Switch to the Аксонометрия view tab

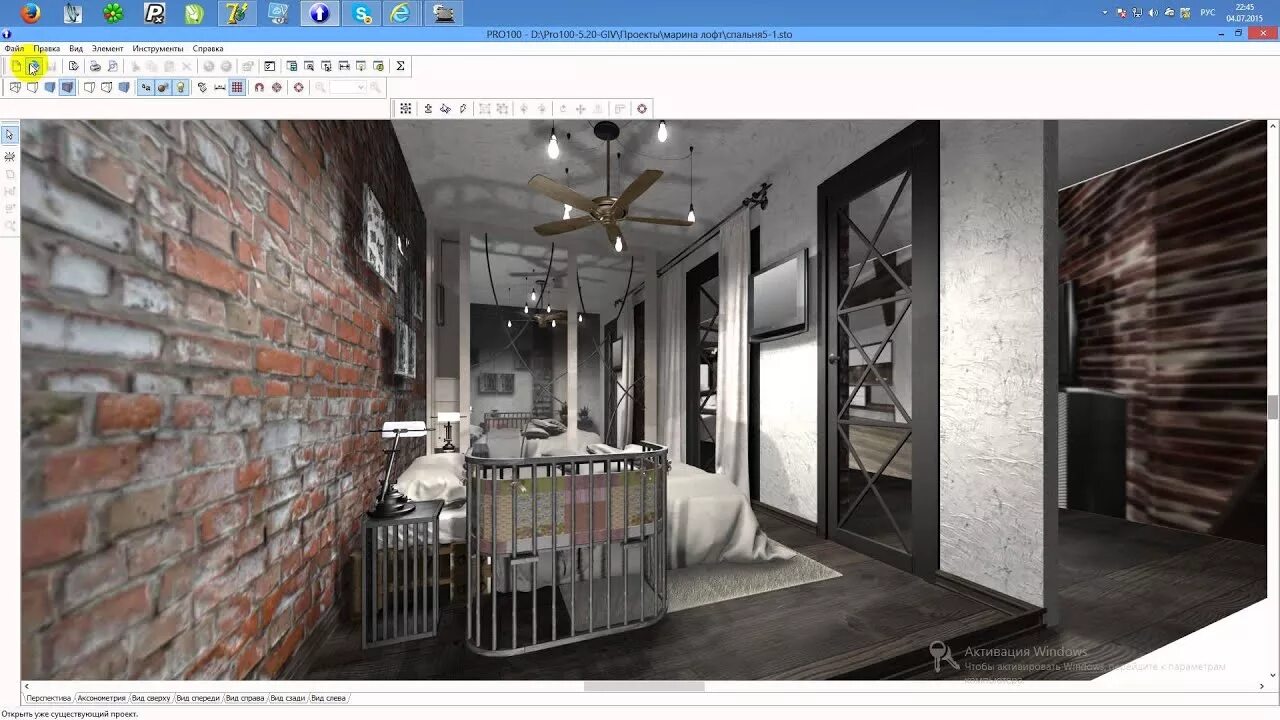click(101, 698)
